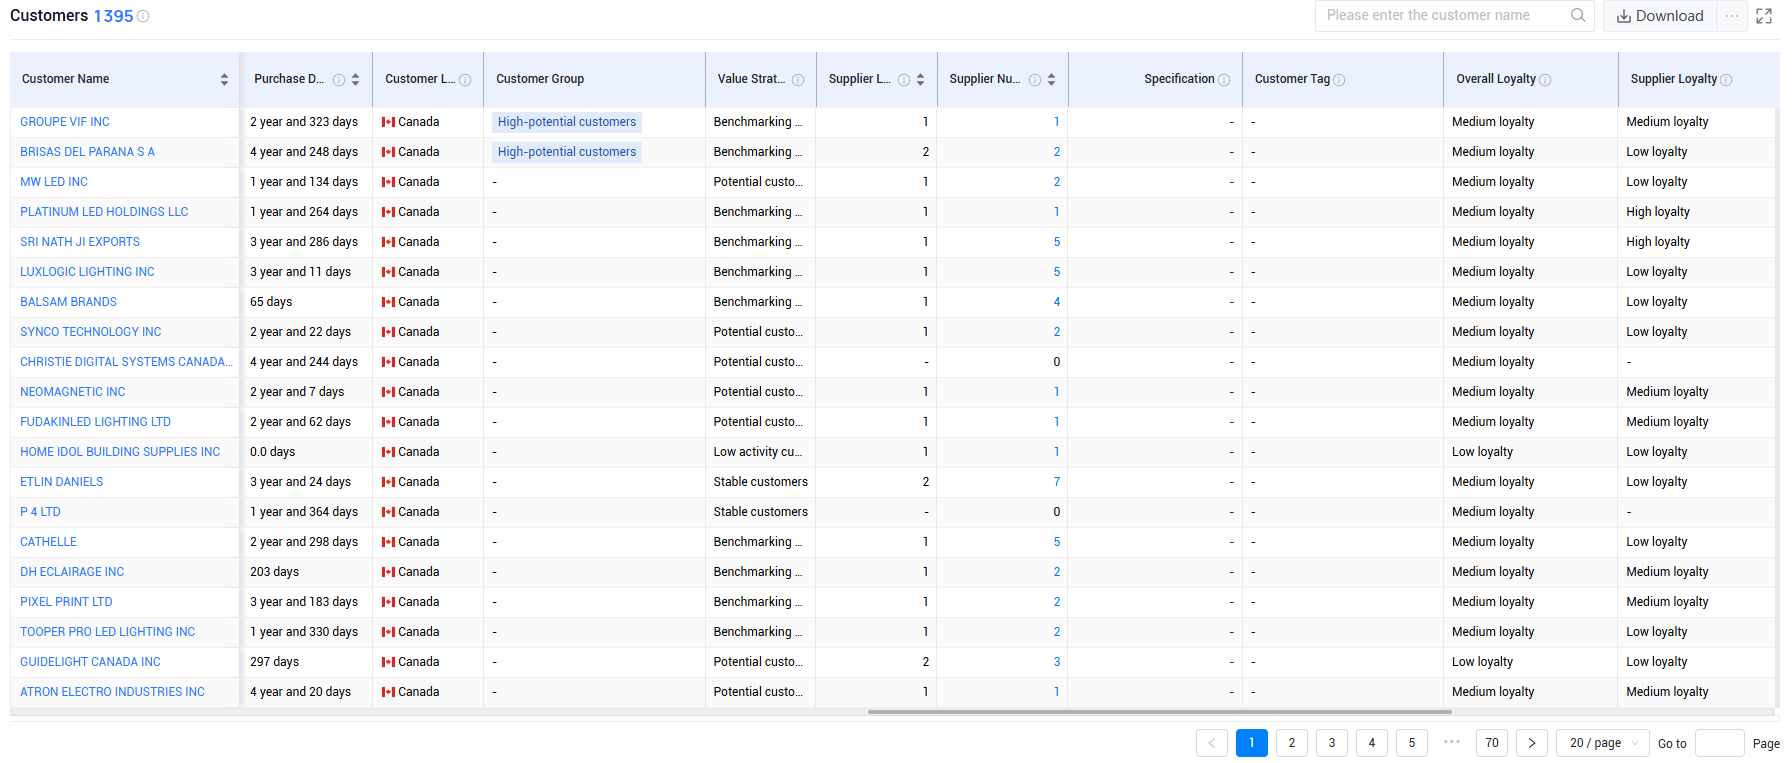
Task: Click the horizontal table scrollbar
Action: (1160, 712)
